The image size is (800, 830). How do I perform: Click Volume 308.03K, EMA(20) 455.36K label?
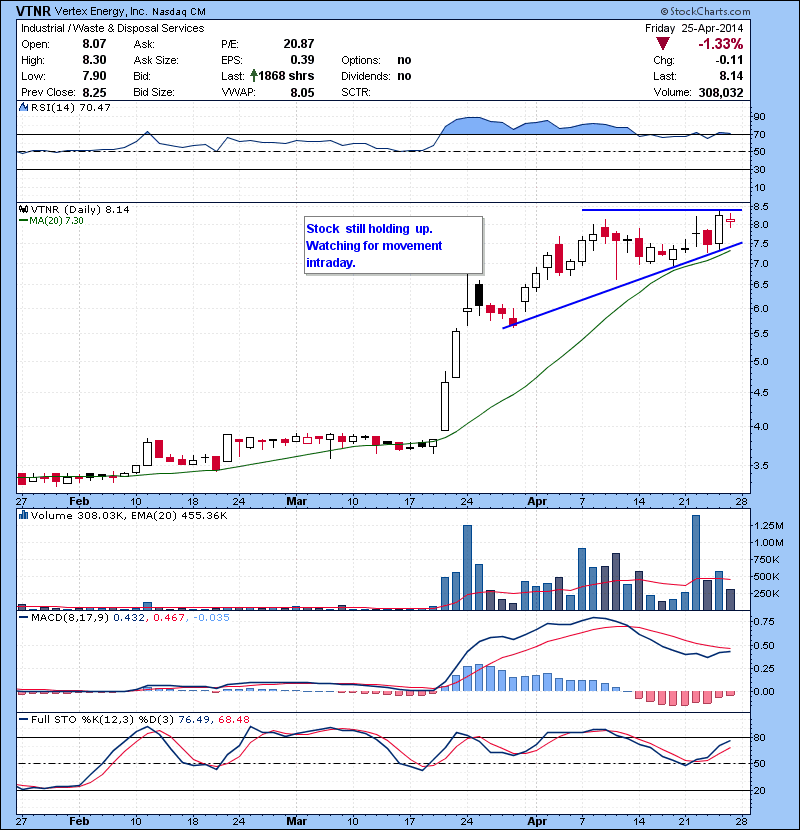point(129,515)
